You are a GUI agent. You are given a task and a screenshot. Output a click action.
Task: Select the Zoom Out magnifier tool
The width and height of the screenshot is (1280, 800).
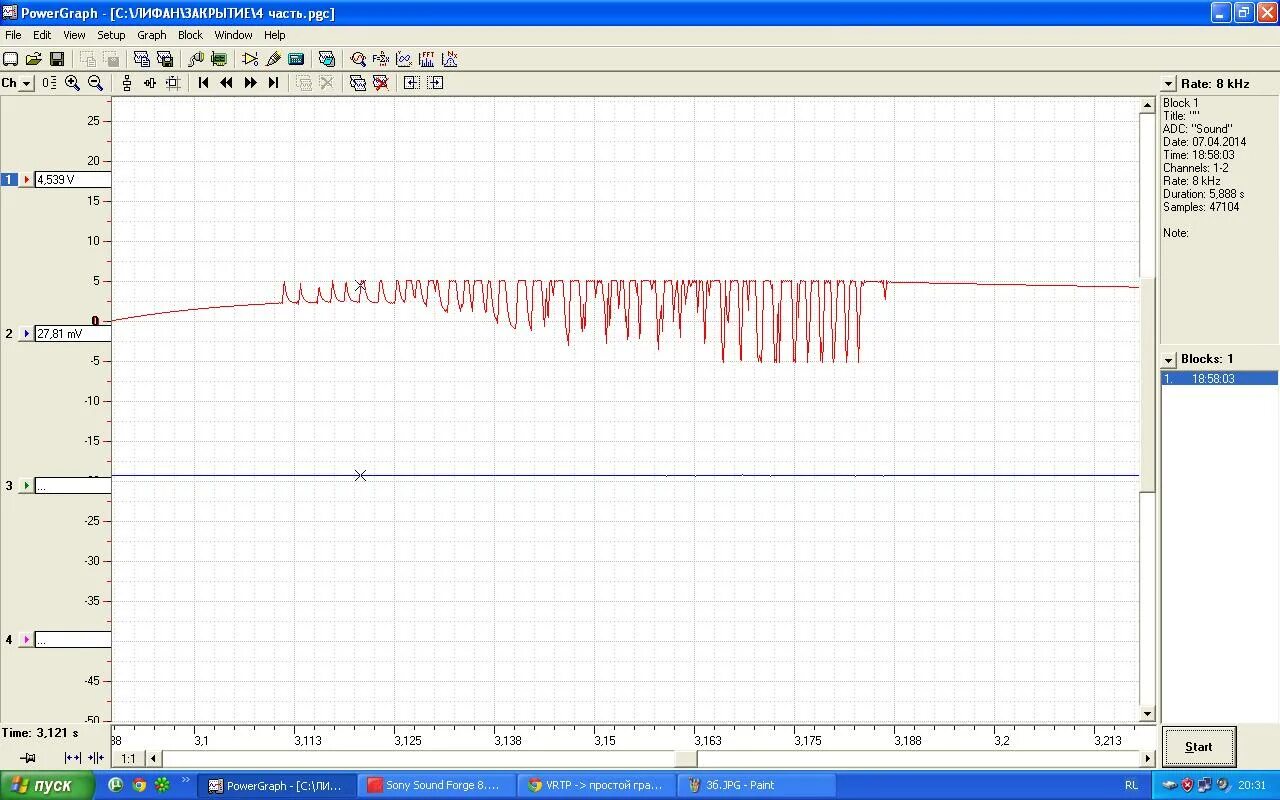(x=95, y=82)
